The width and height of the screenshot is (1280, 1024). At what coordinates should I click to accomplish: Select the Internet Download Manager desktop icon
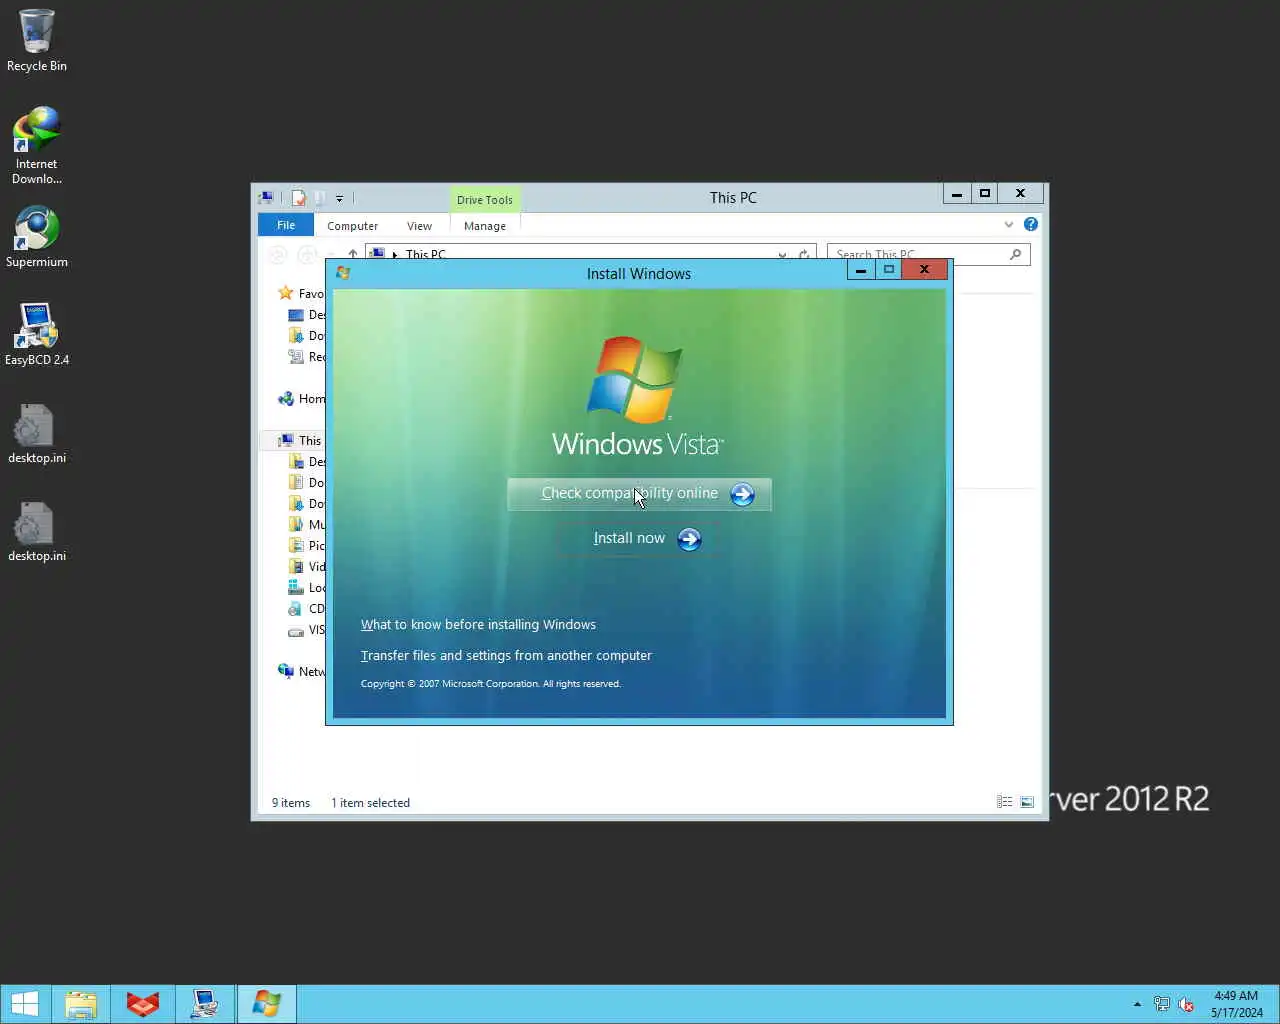point(37,145)
